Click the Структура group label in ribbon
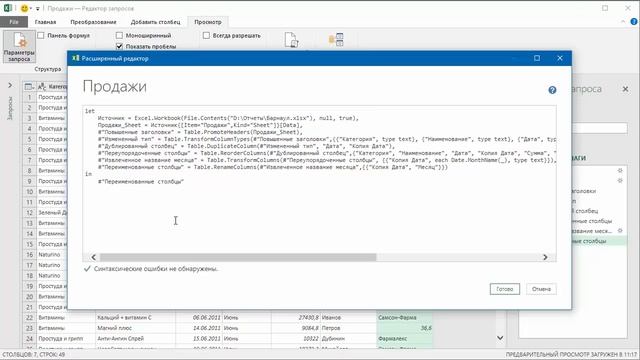The image size is (640, 360). click(48, 69)
